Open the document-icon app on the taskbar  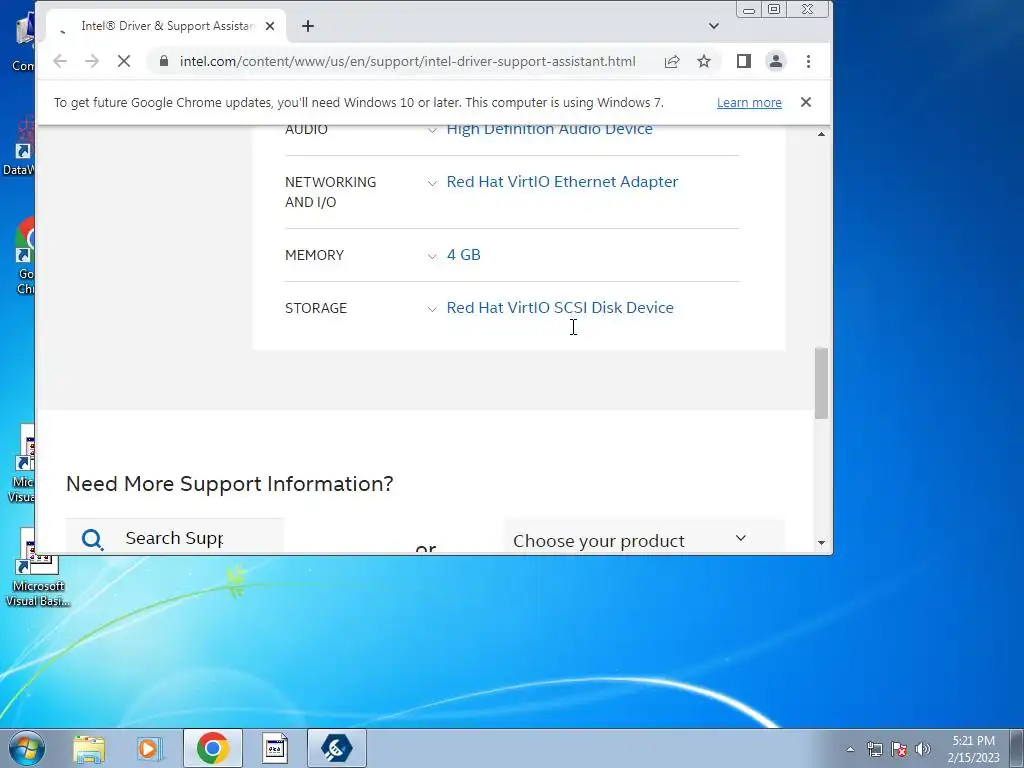pos(275,748)
